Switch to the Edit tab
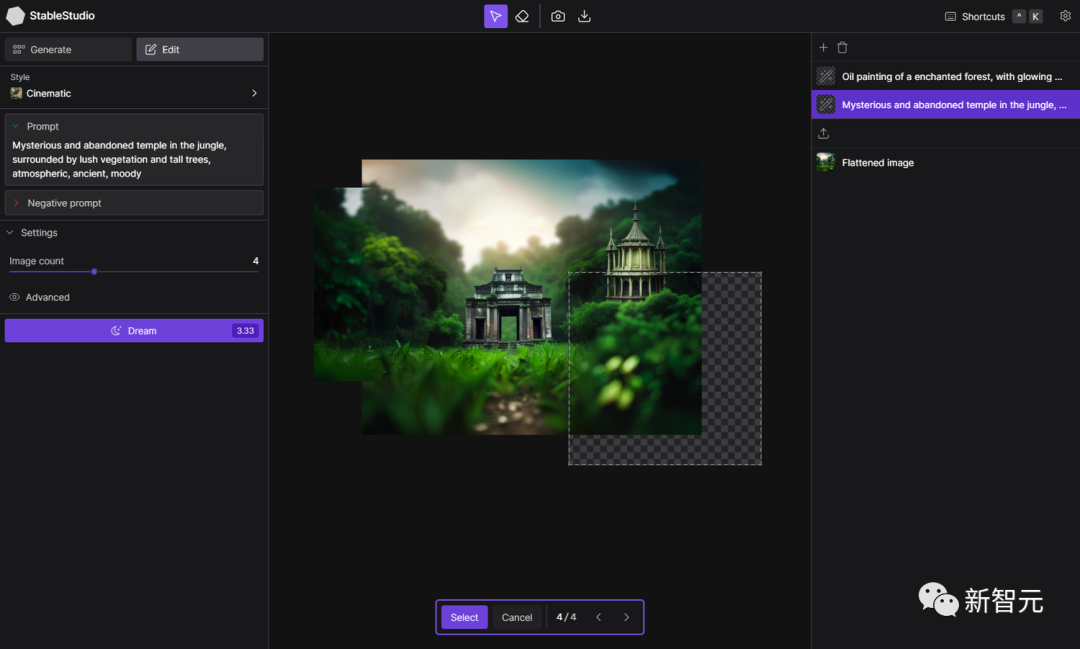 (x=200, y=50)
